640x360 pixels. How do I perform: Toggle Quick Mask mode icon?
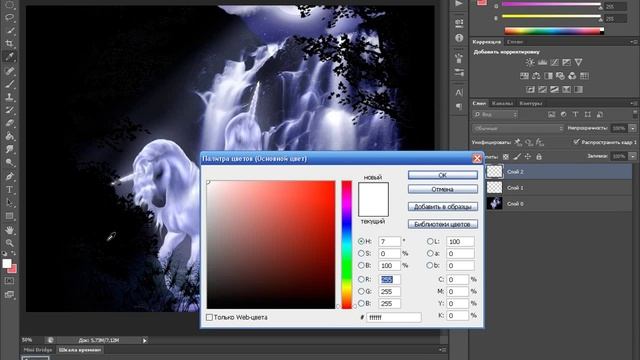pyautogui.click(x=9, y=281)
